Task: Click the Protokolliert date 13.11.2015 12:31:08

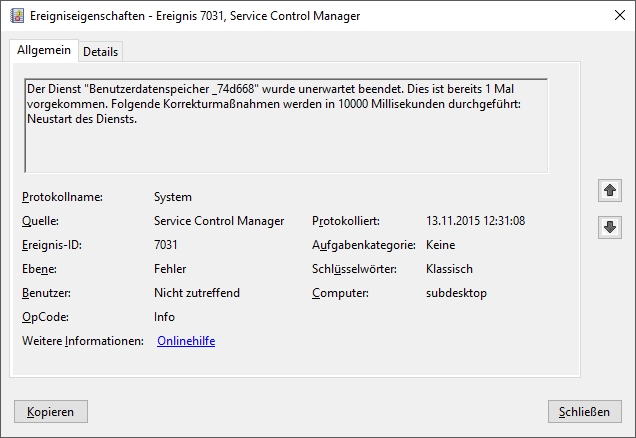Action: tap(475, 221)
